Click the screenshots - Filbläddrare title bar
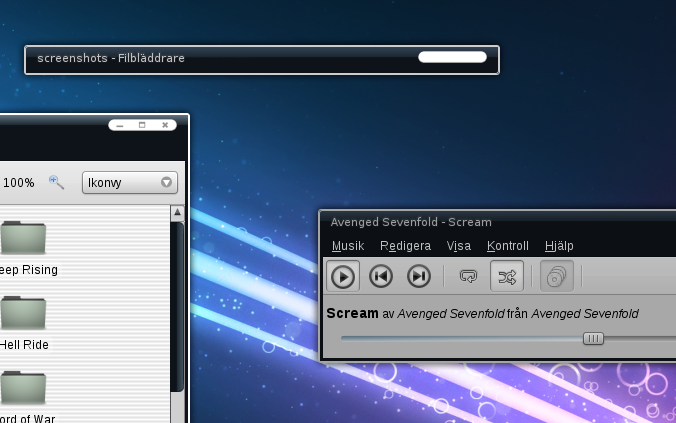 (262, 60)
